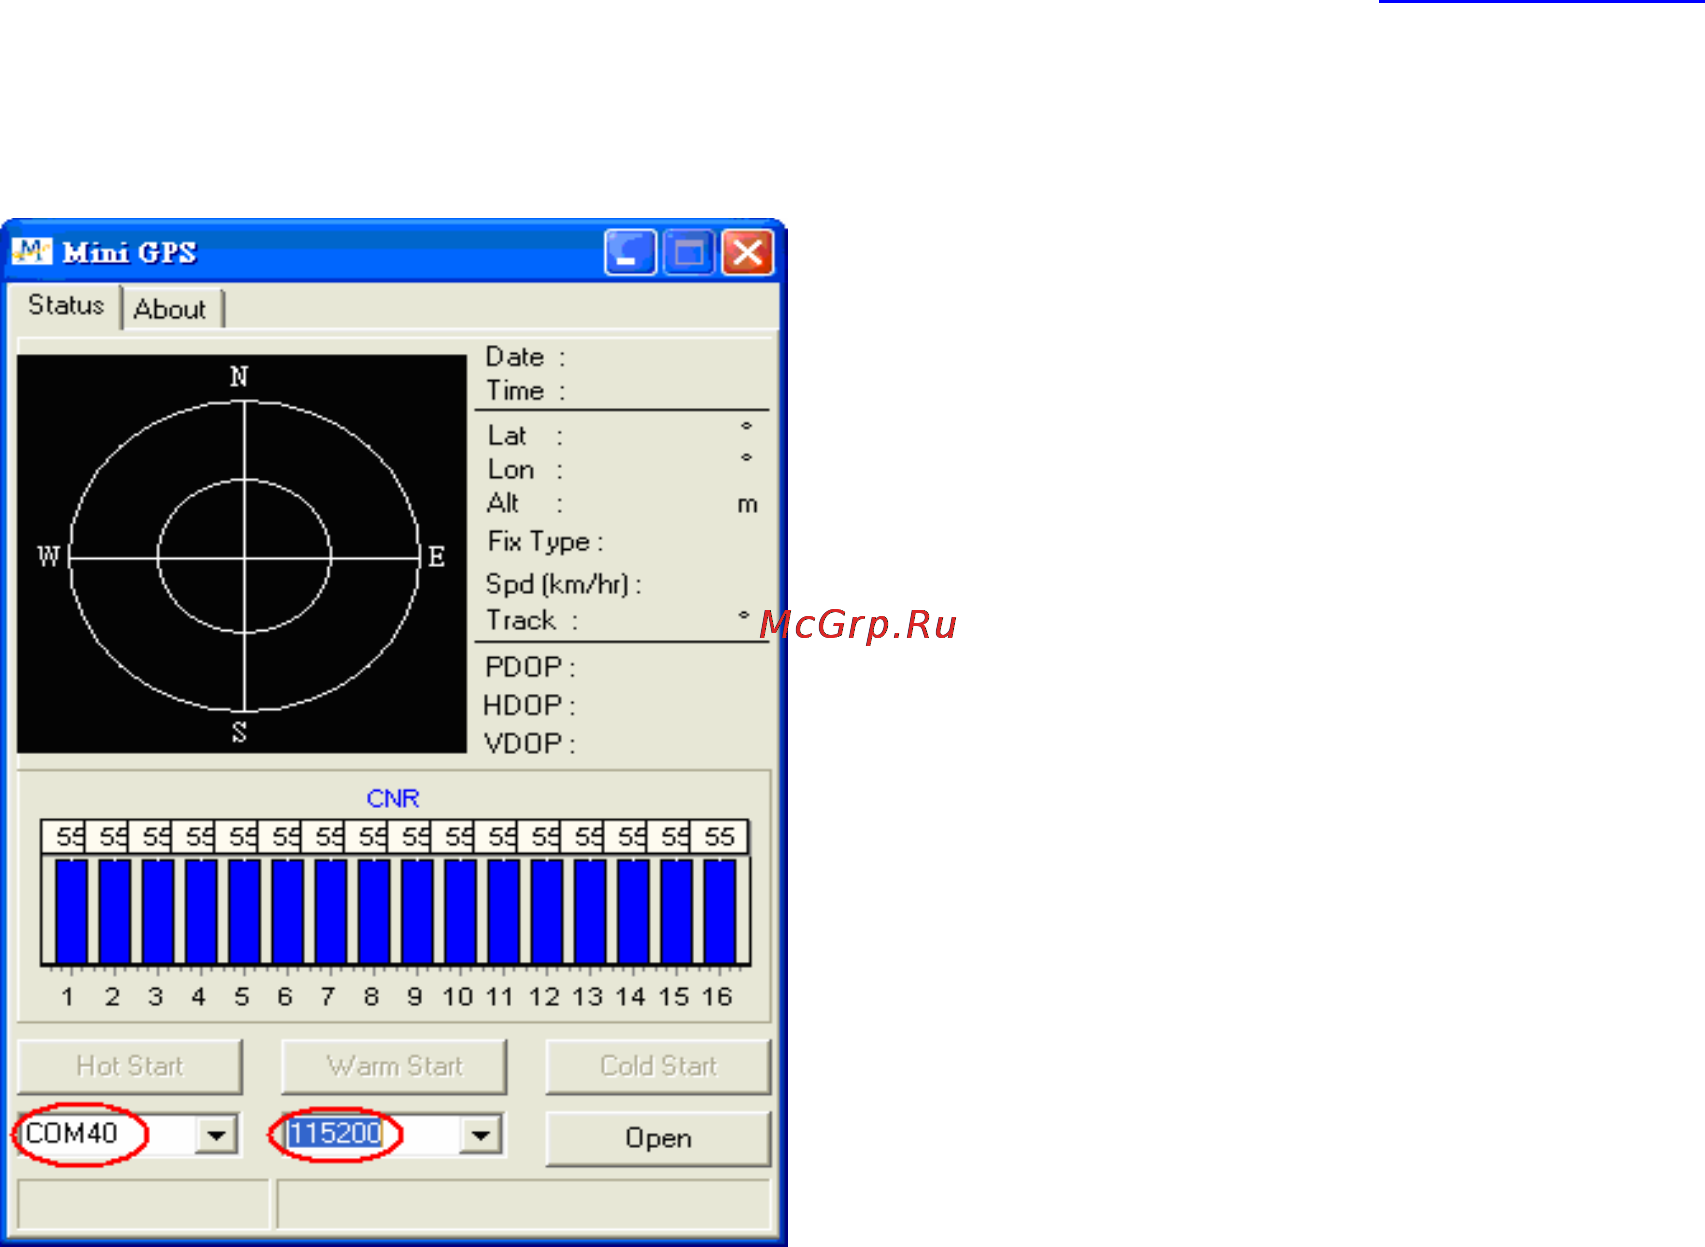This screenshot has height=1247, width=1705.
Task: Click the Lat label
Action: point(525,436)
